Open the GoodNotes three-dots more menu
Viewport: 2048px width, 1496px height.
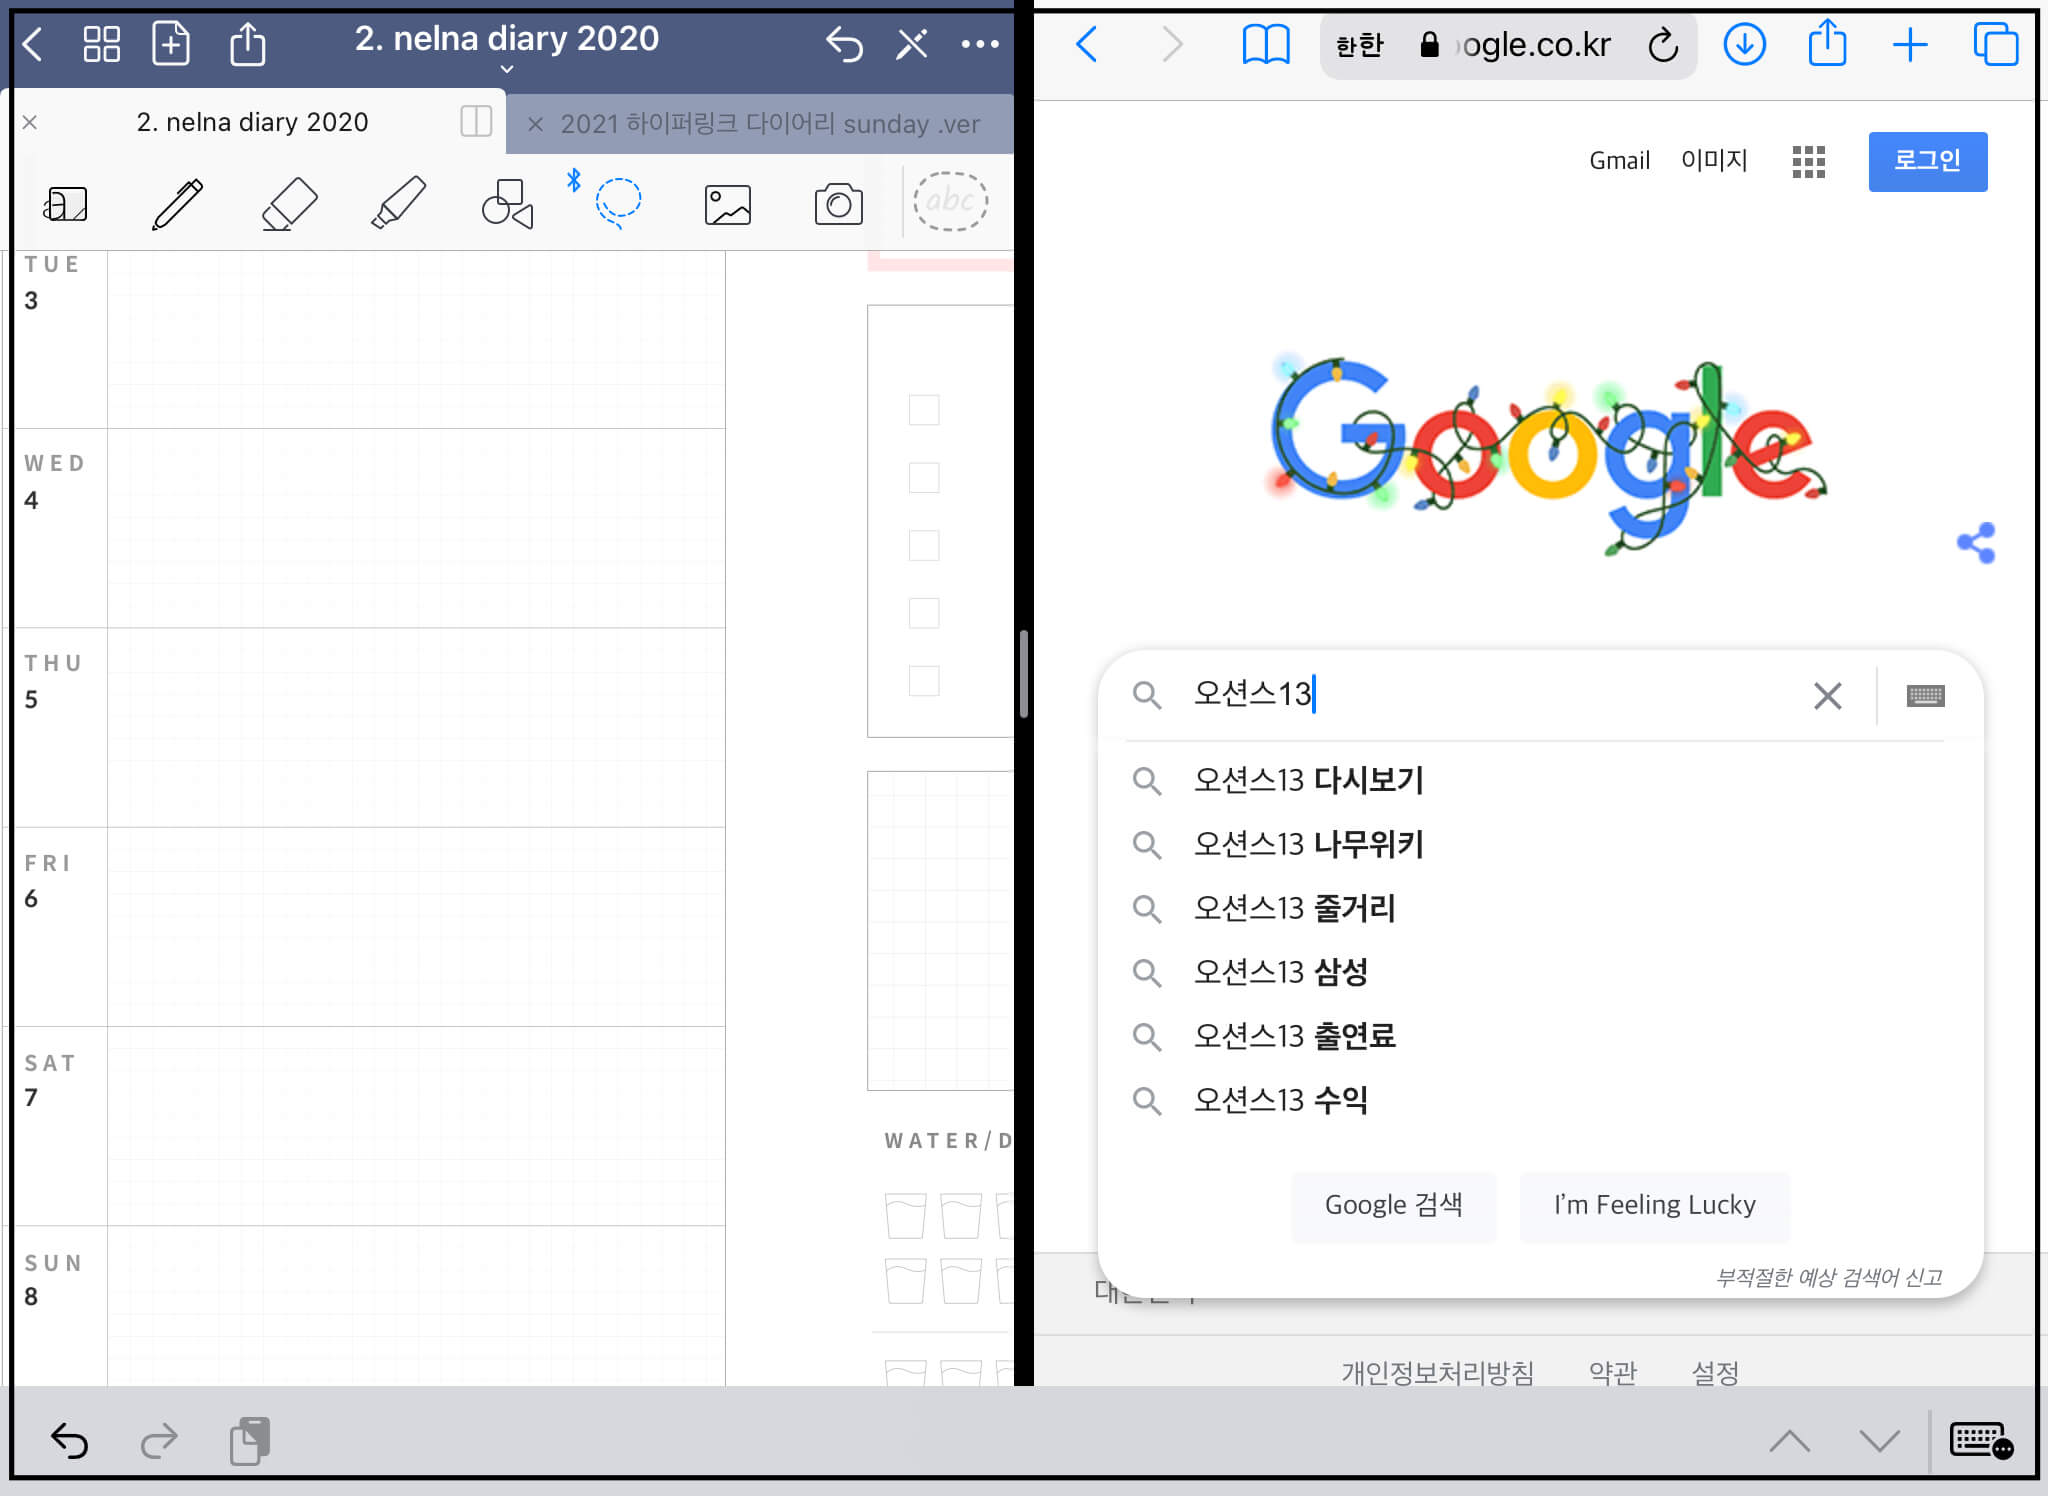tap(979, 44)
